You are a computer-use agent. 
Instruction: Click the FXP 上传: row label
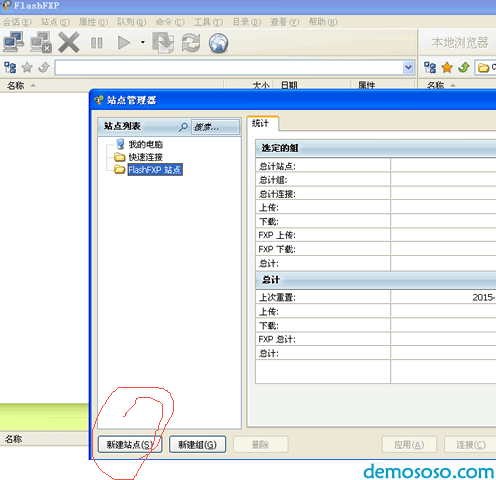tap(277, 235)
